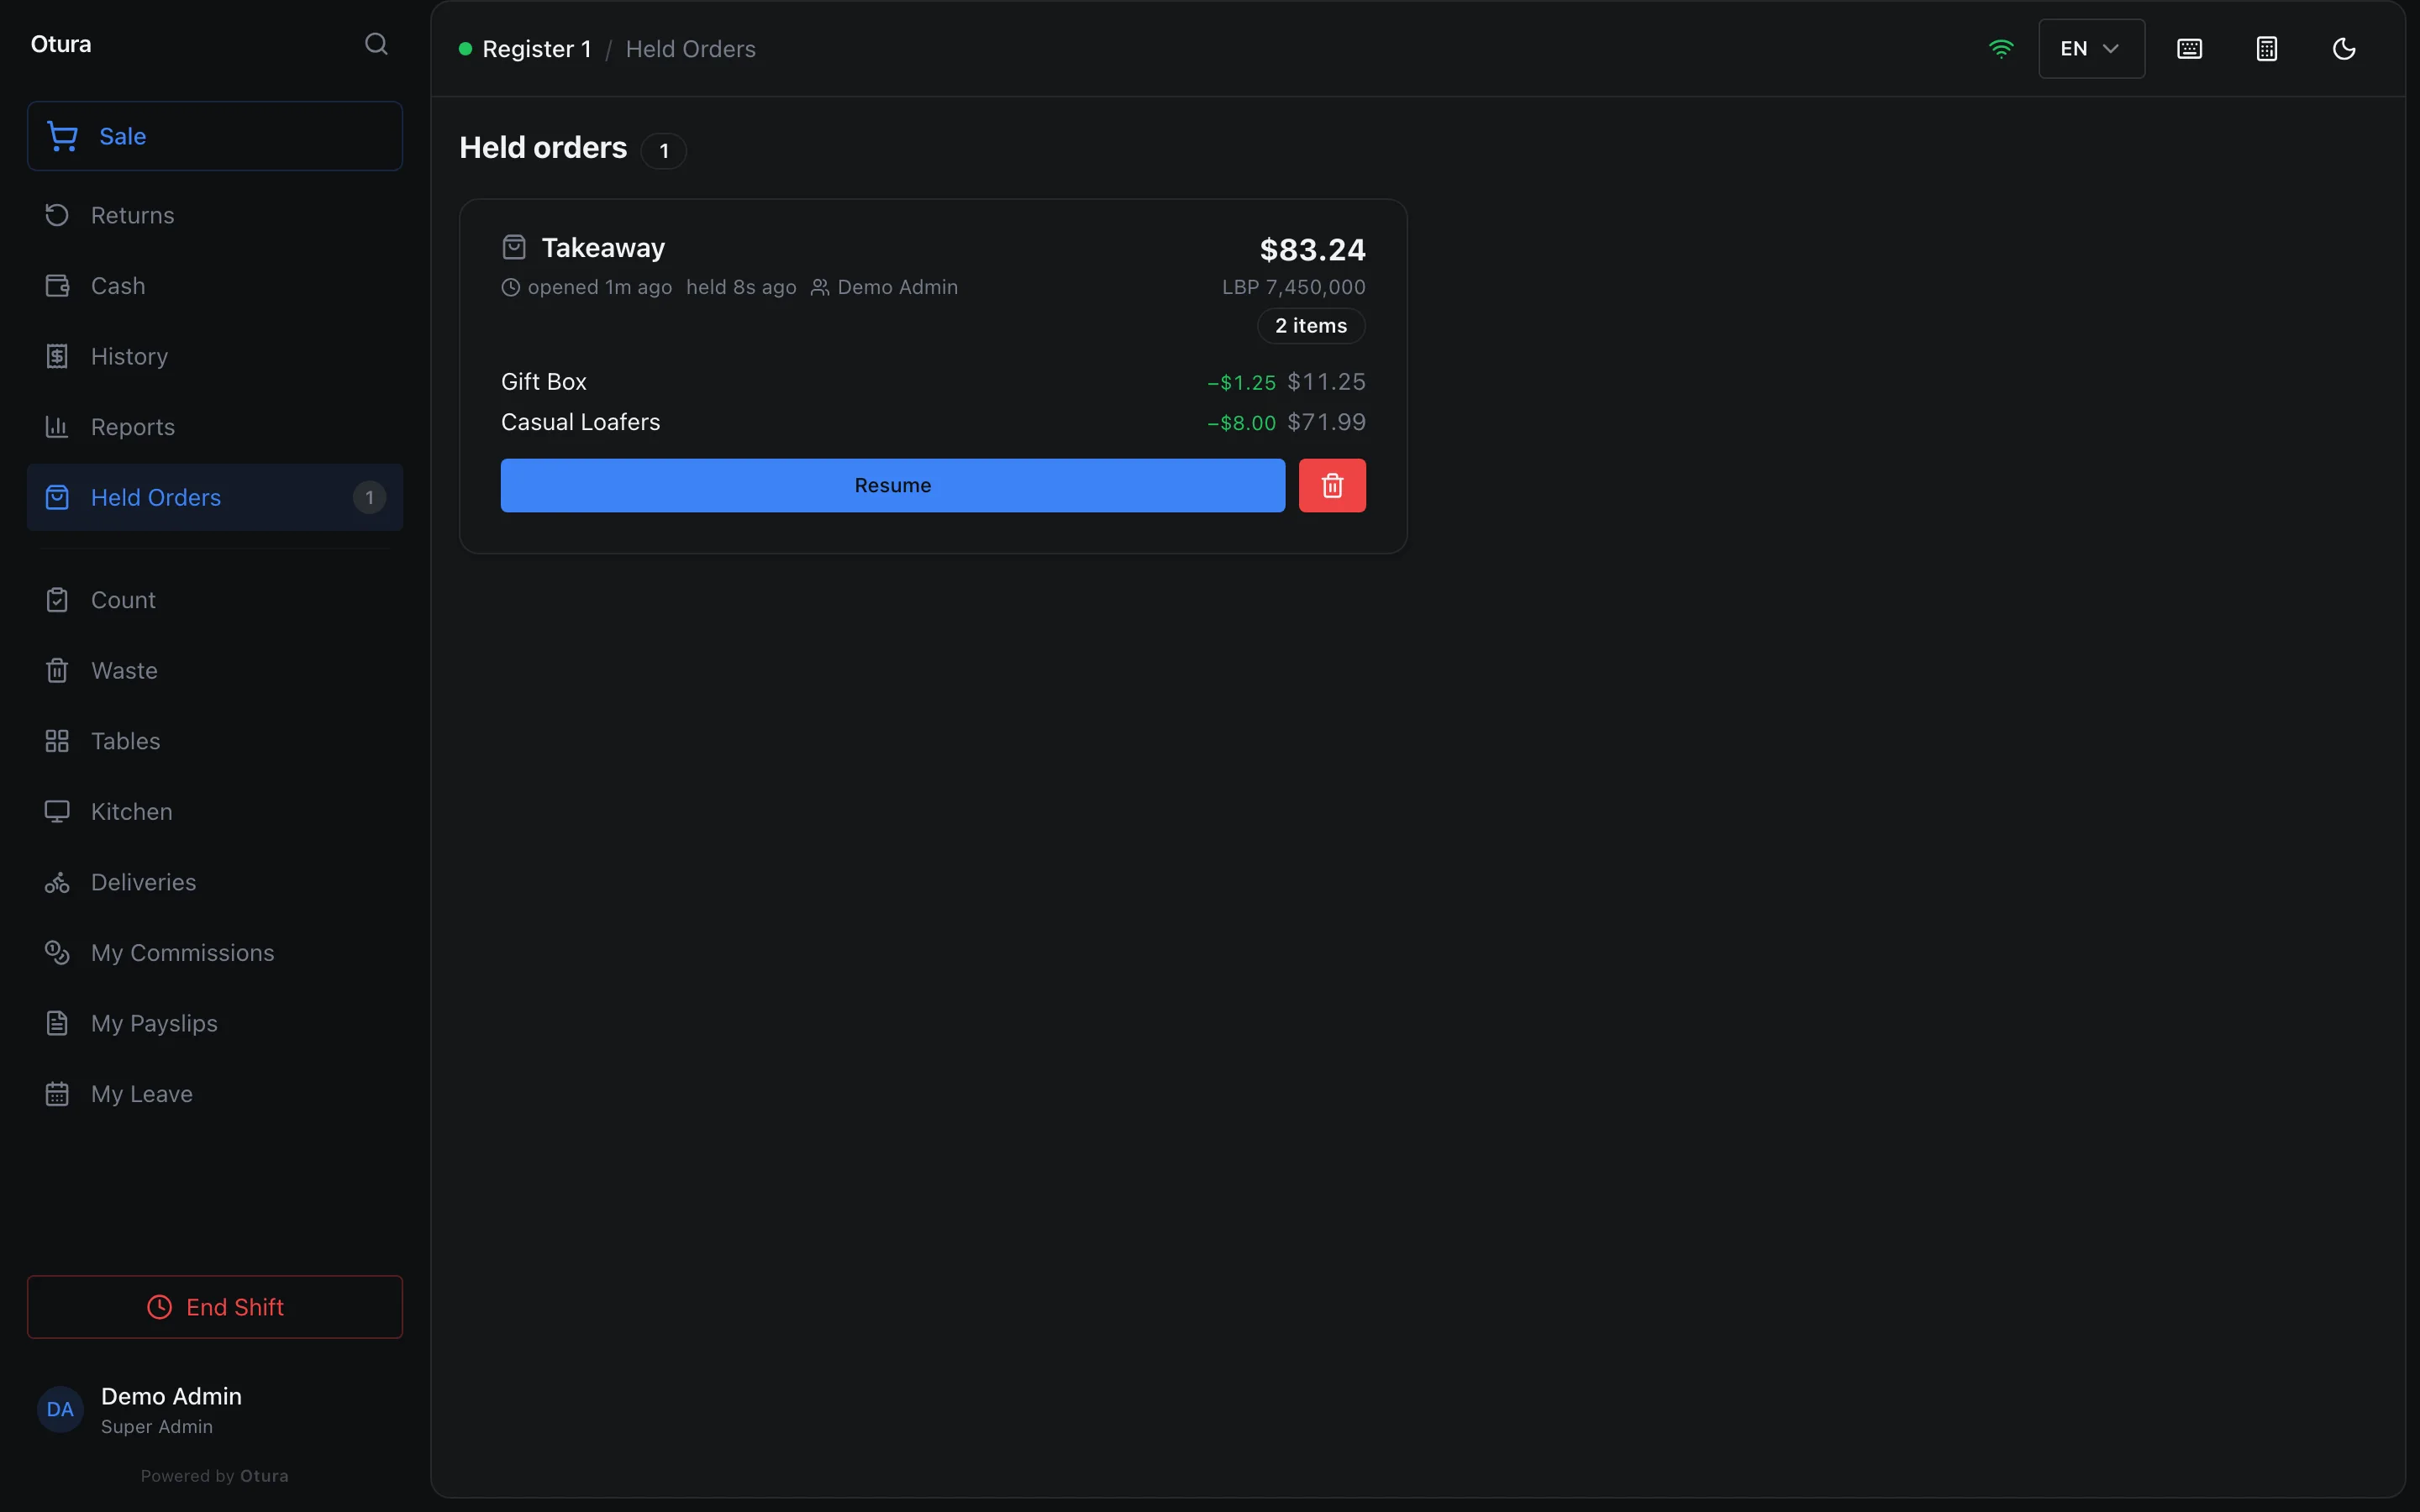Click the $71.99 Casual Loafers price
The height and width of the screenshot is (1512, 2420).
pyautogui.click(x=1326, y=422)
